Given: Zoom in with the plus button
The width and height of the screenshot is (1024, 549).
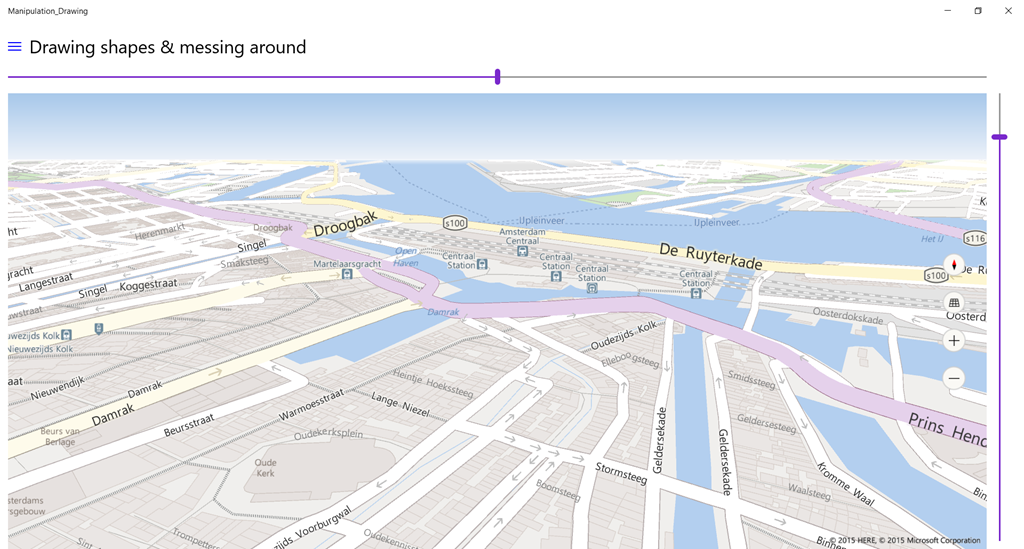Looking at the screenshot, I should click(954, 341).
